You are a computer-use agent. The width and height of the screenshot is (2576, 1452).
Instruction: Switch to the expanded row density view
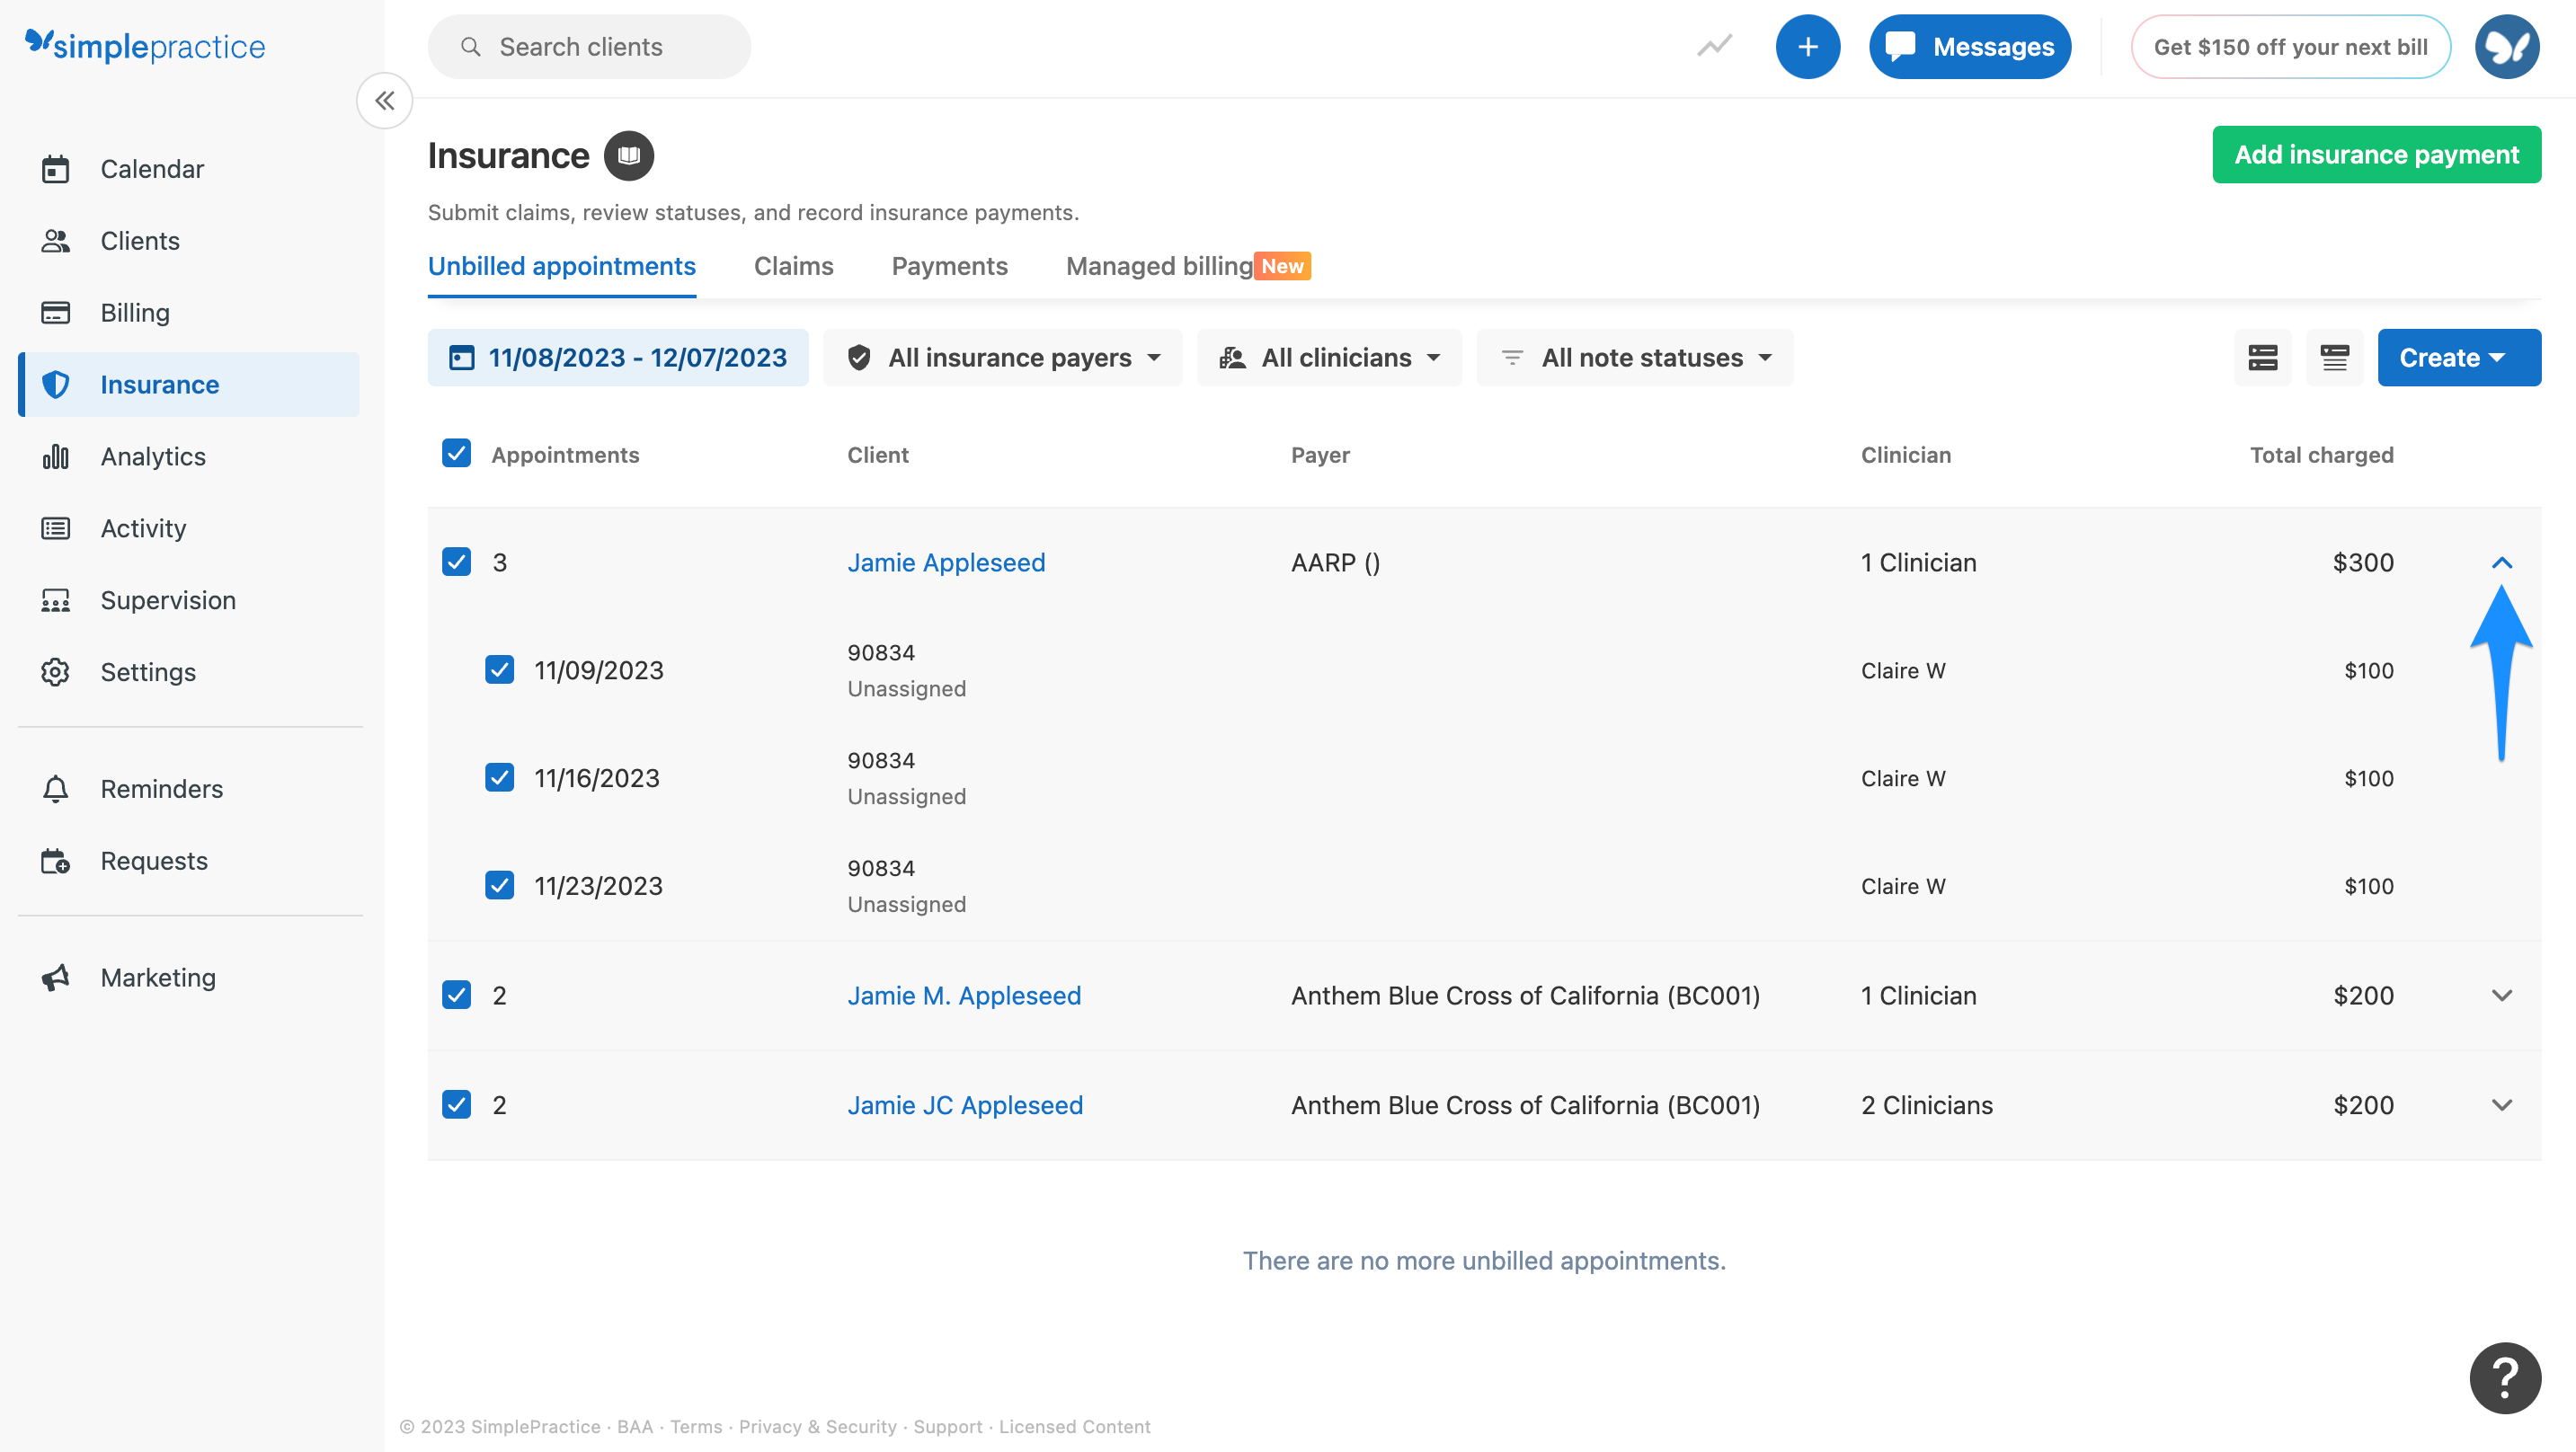pos(2263,358)
